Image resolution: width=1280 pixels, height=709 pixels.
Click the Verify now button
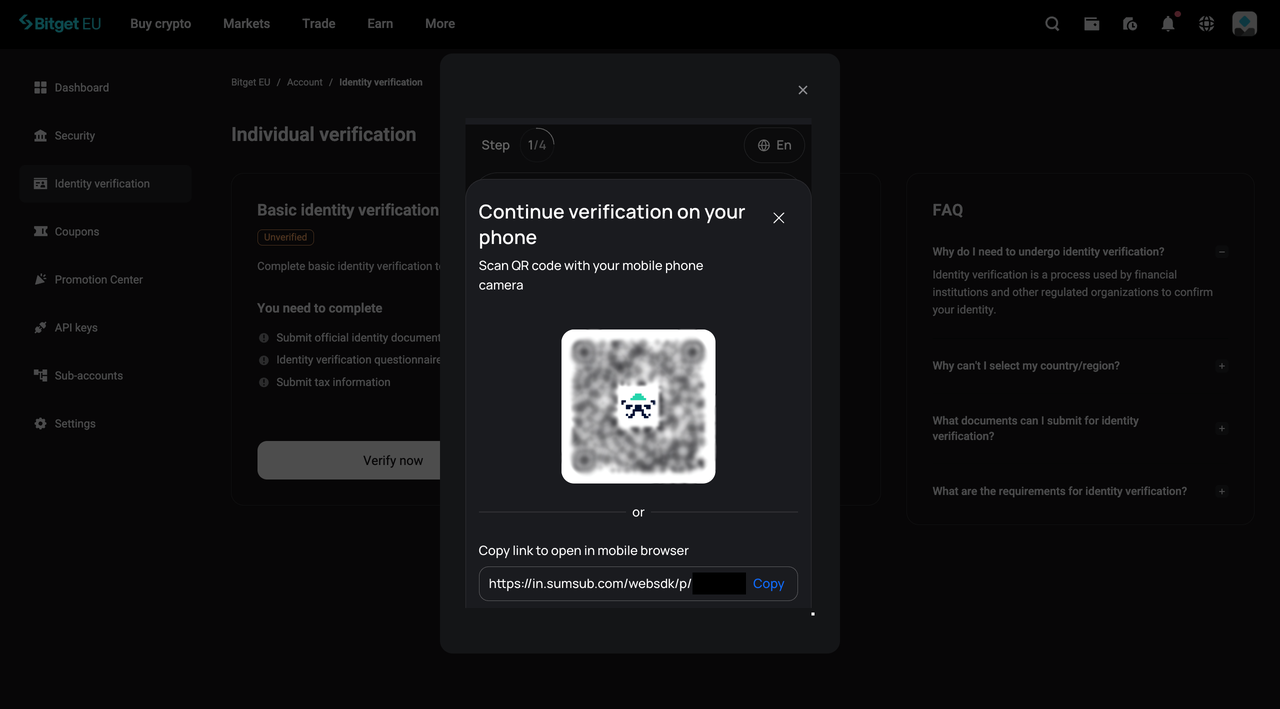349,460
